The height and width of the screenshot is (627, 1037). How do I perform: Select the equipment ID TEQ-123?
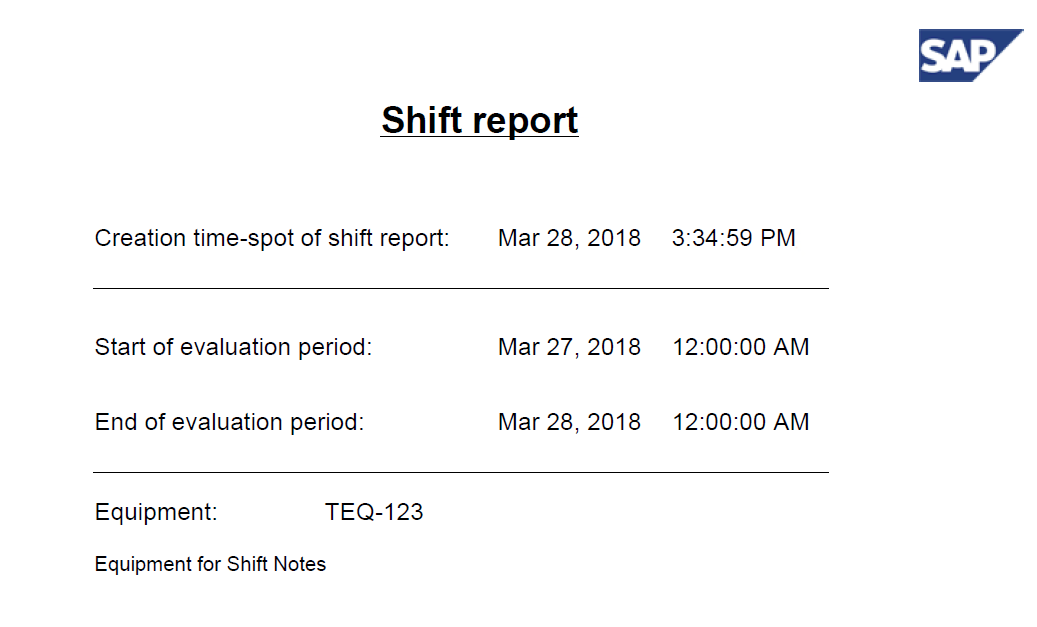tap(374, 513)
